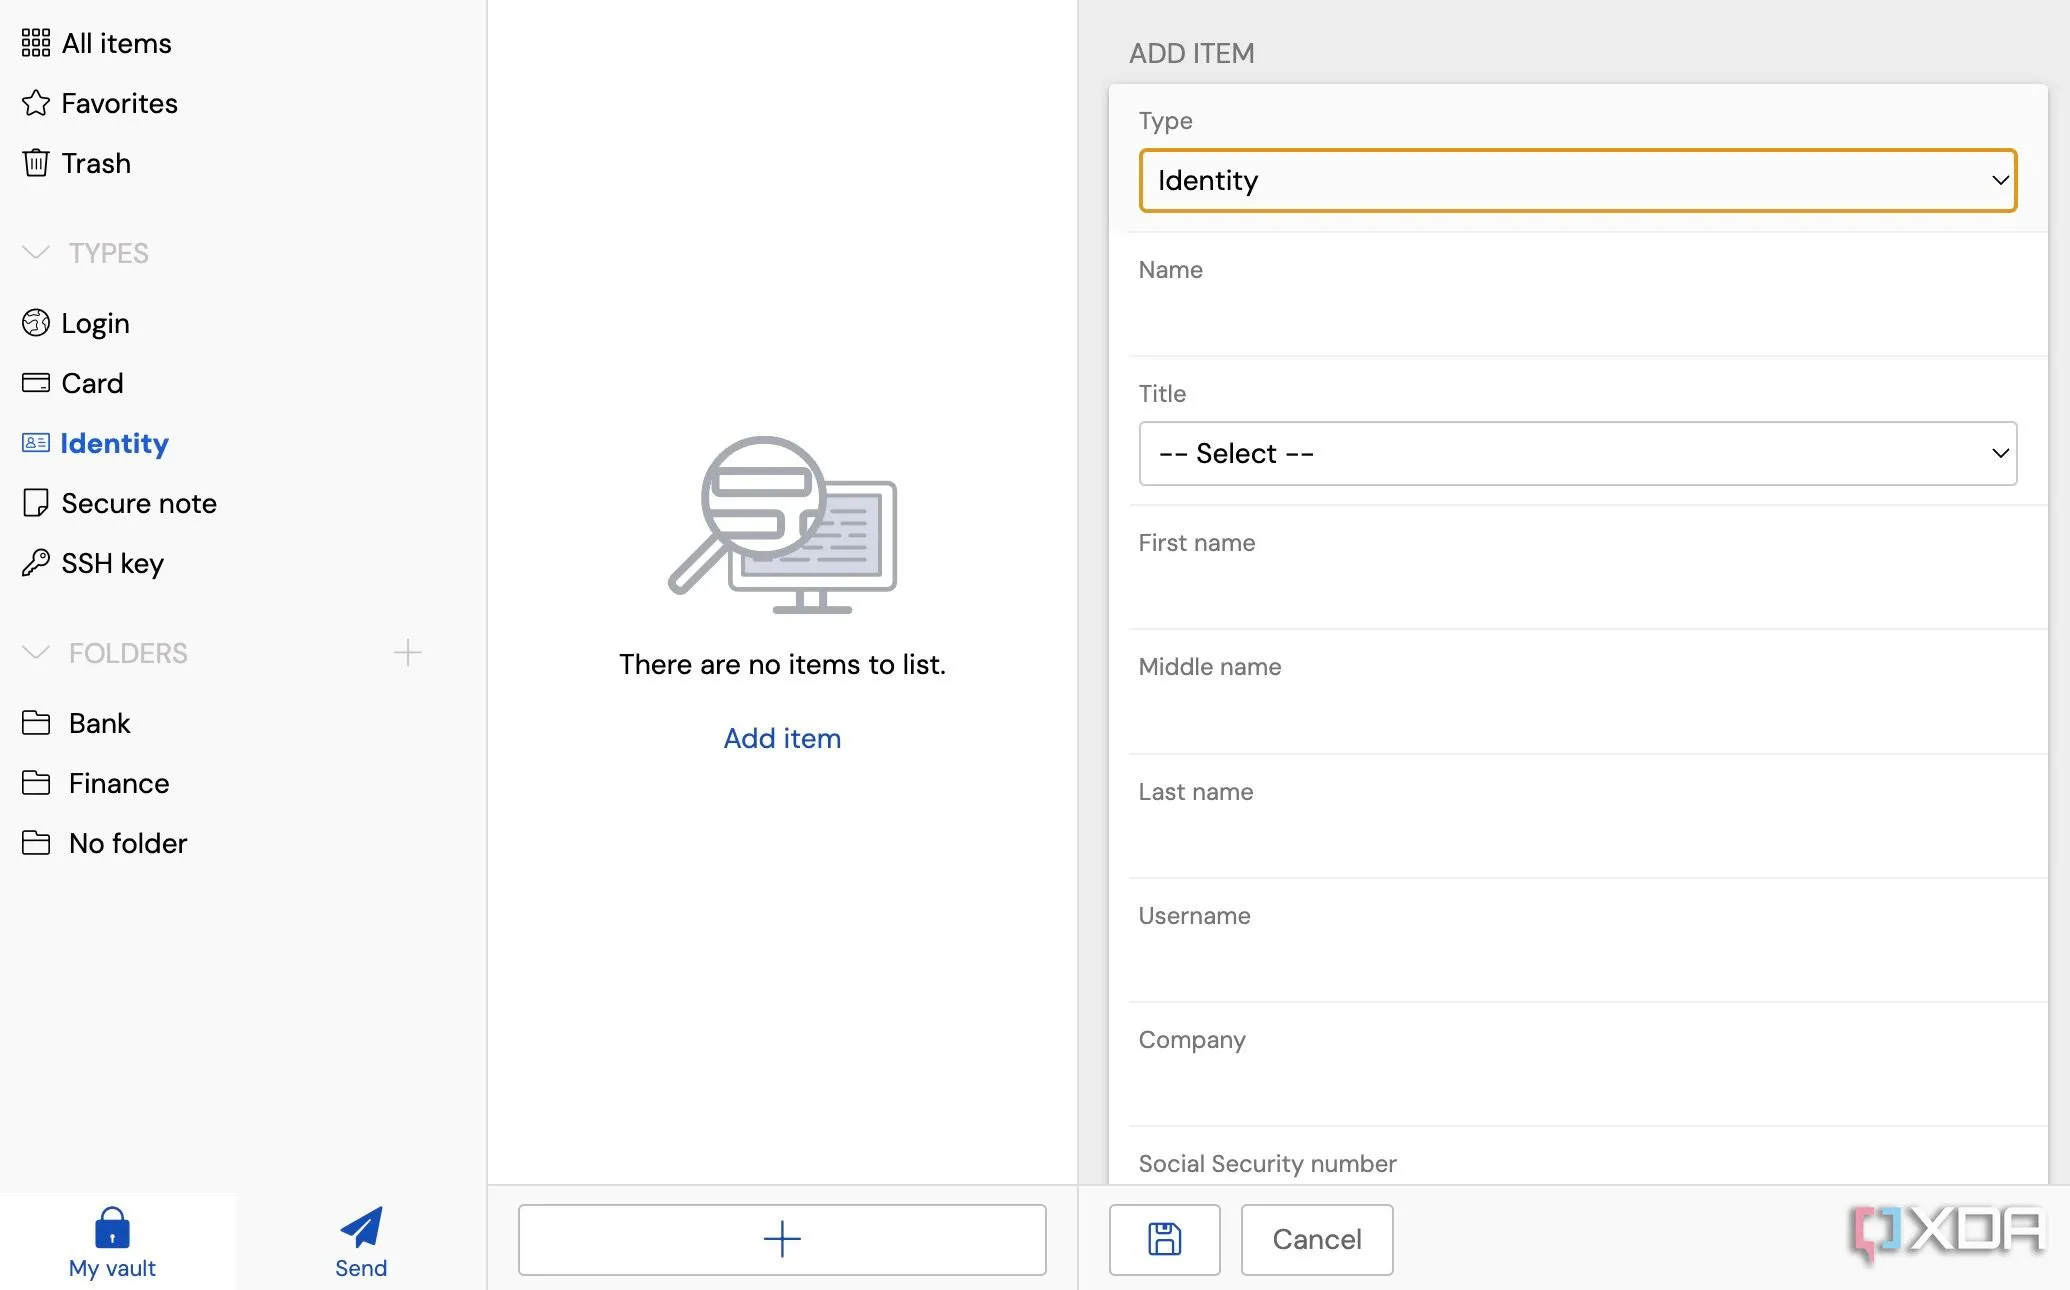Image resolution: width=2070 pixels, height=1290 pixels.
Task: Click the Secure note icon
Action: 36,503
